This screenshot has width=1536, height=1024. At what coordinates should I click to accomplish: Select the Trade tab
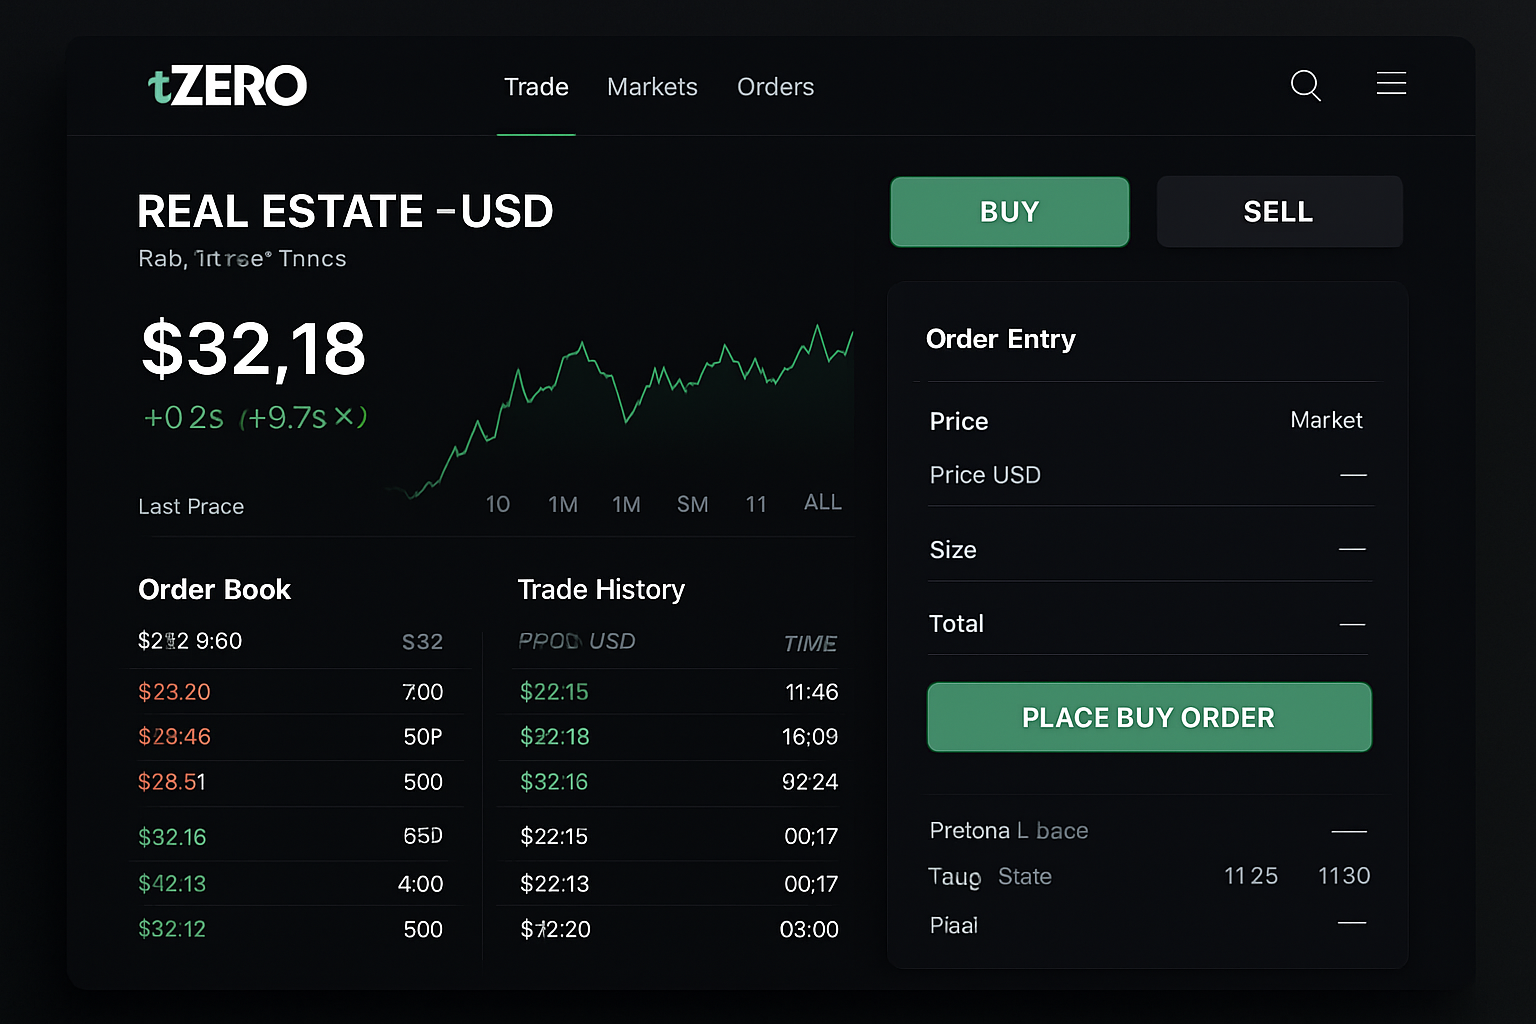point(536,87)
